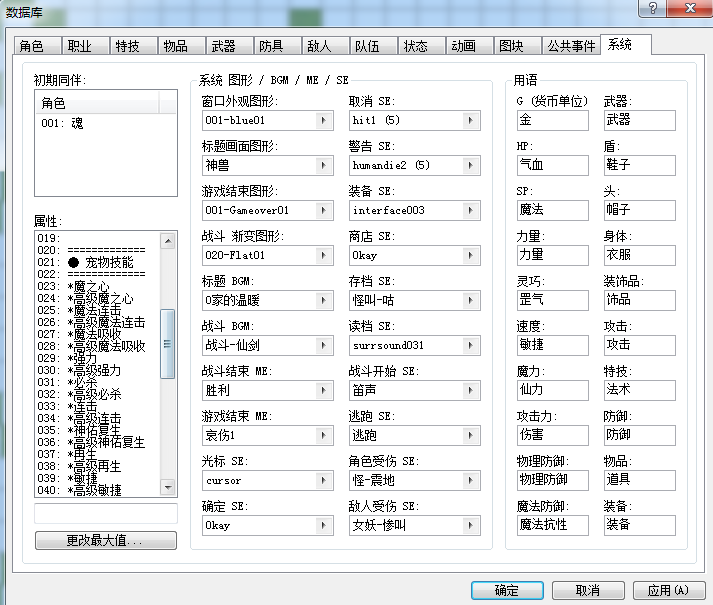Edit the 魔力 term field 仙力
The width and height of the screenshot is (713, 605).
pos(552,391)
